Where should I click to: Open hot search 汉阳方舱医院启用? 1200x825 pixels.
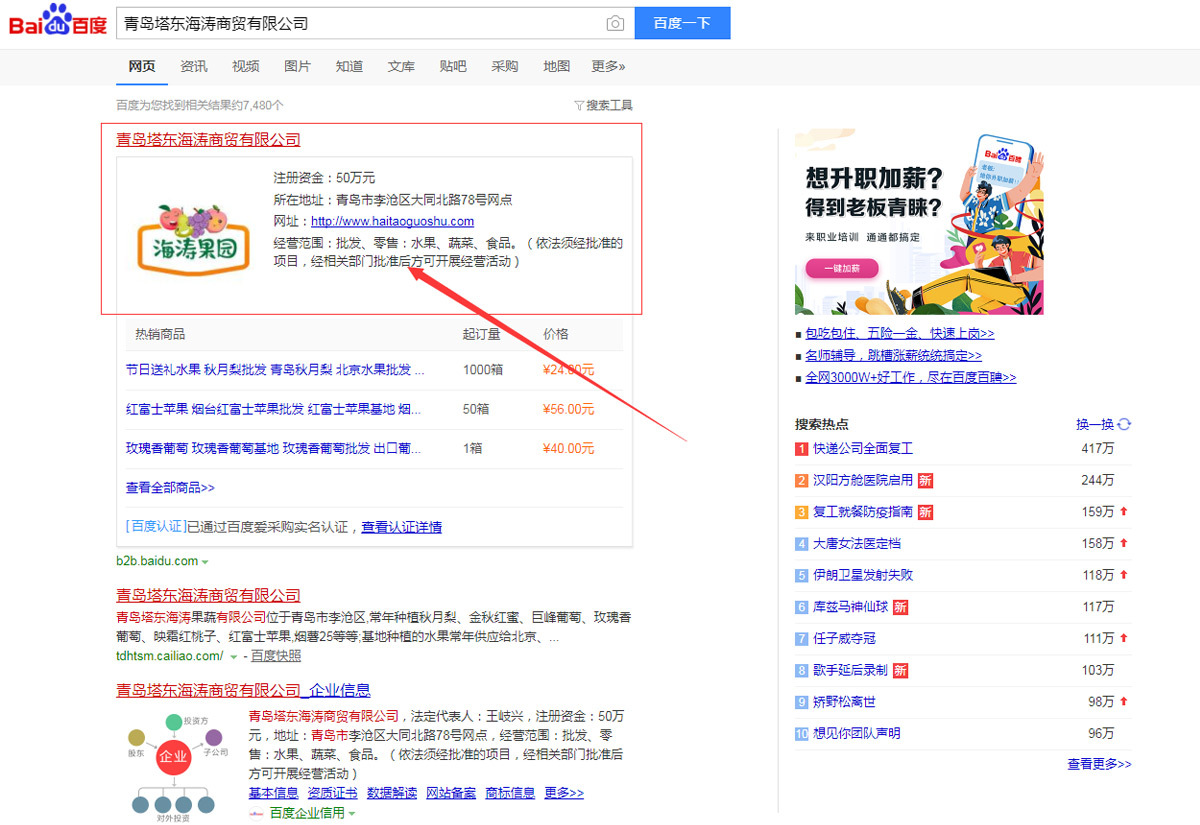pos(863,480)
